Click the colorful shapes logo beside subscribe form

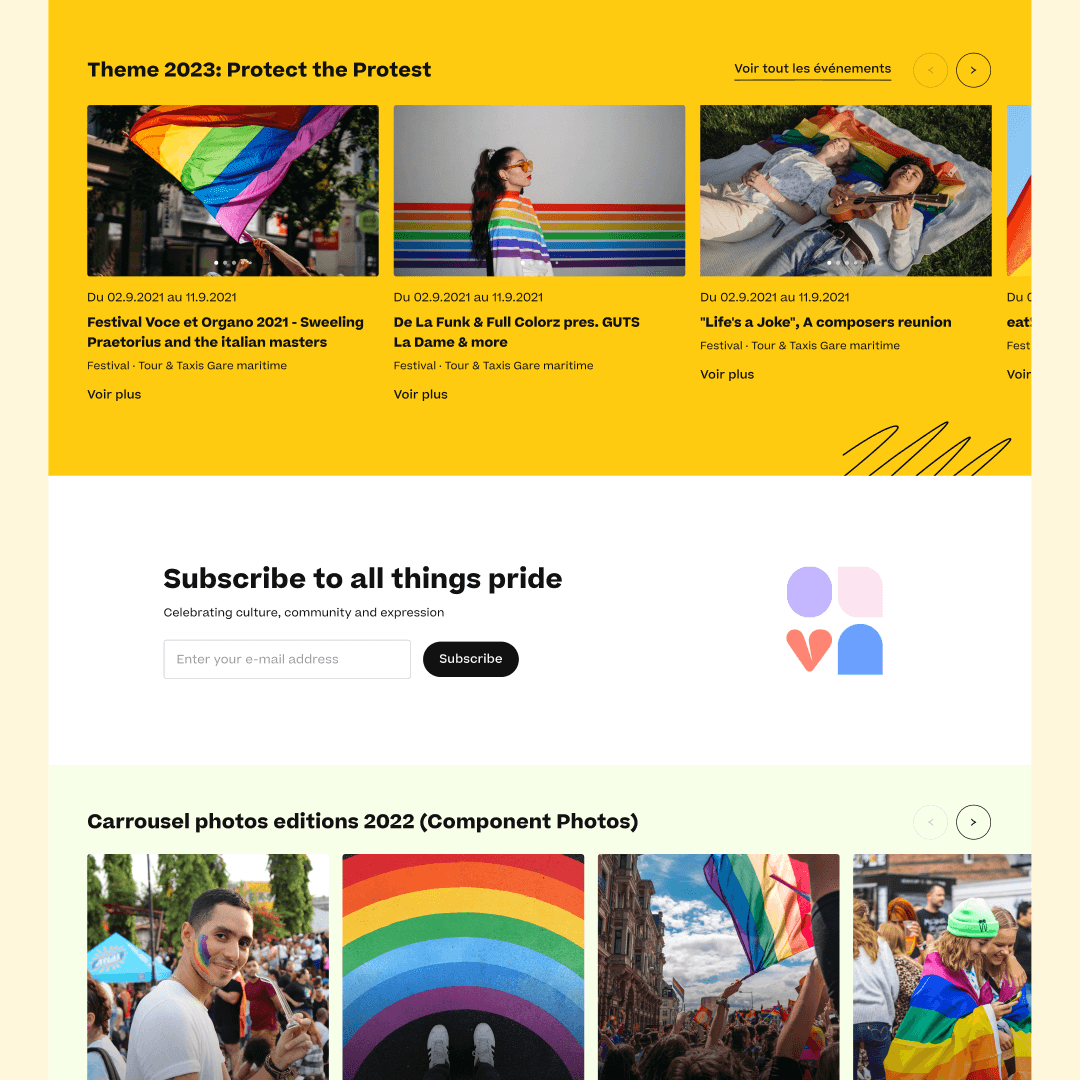[835, 620]
